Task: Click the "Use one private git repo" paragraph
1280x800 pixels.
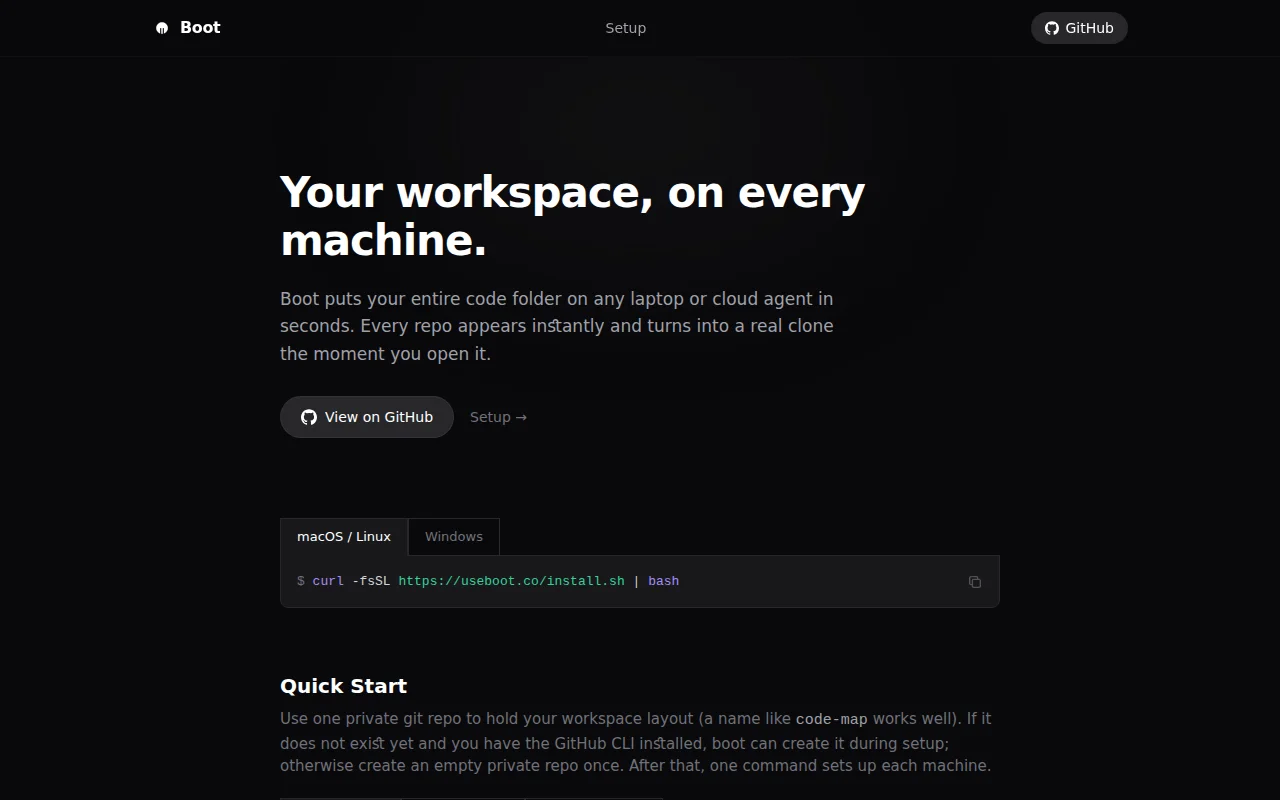Action: pos(636,742)
